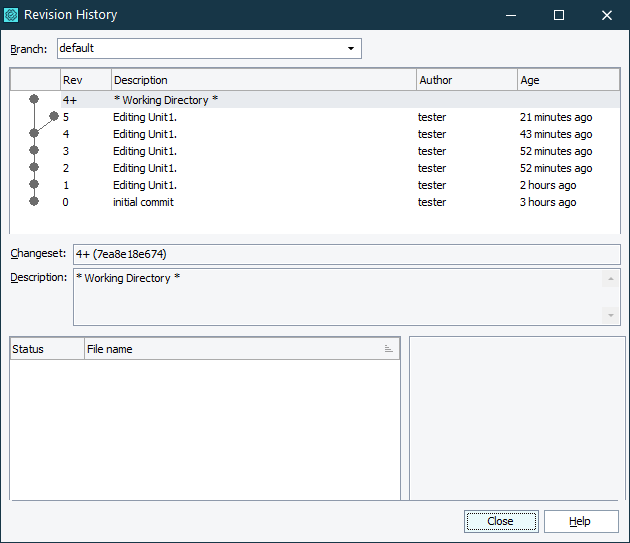This screenshot has width=630, height=543.
Task: Click the Status column header in file list
Action: click(47, 349)
